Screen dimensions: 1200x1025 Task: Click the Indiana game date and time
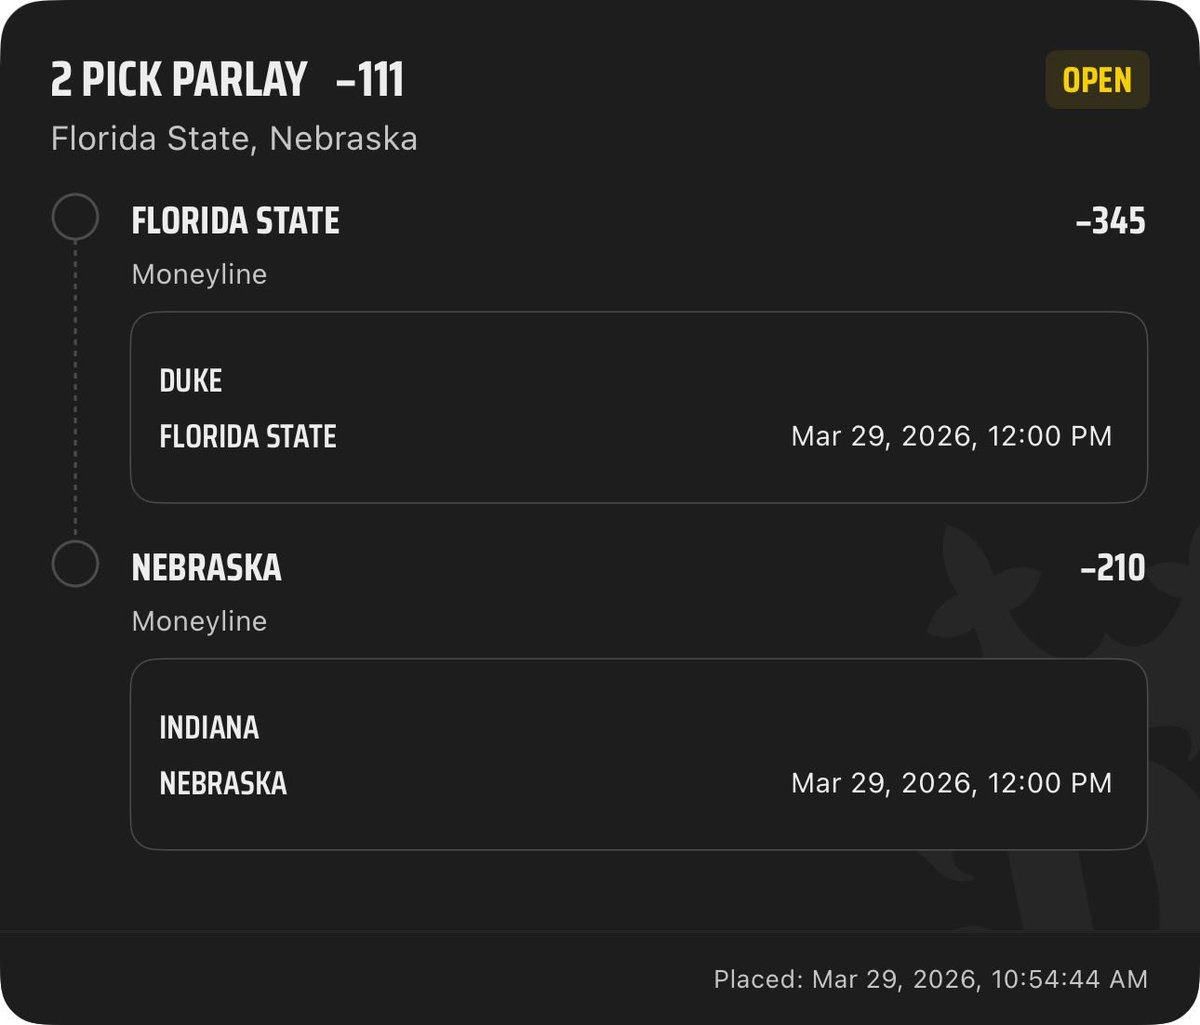(x=951, y=784)
